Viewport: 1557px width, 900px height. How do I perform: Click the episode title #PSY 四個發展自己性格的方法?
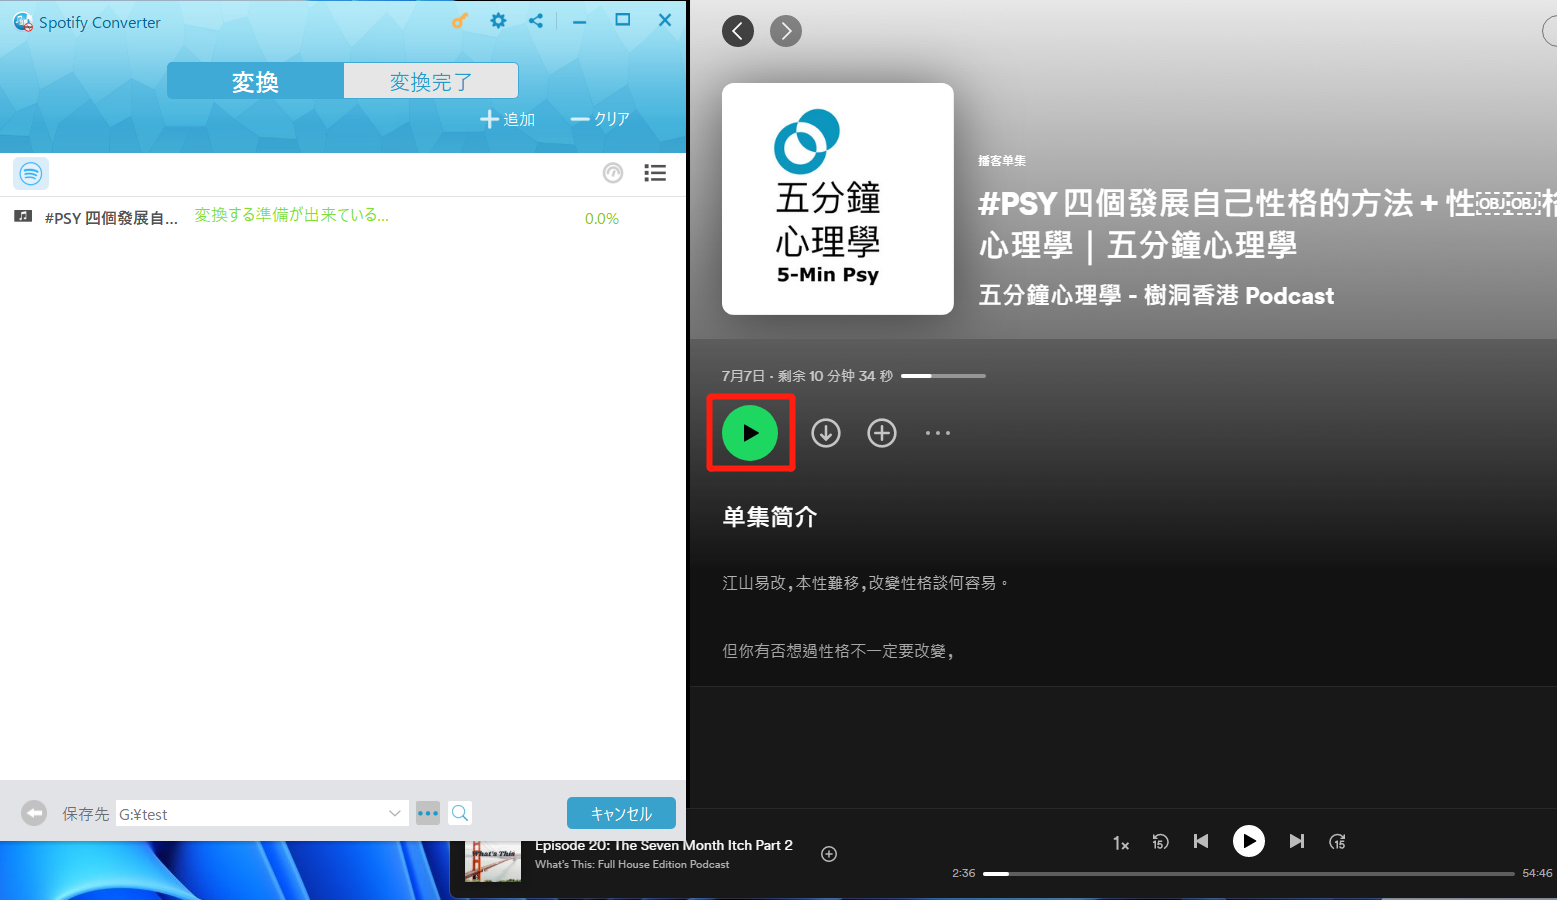click(x=1267, y=224)
